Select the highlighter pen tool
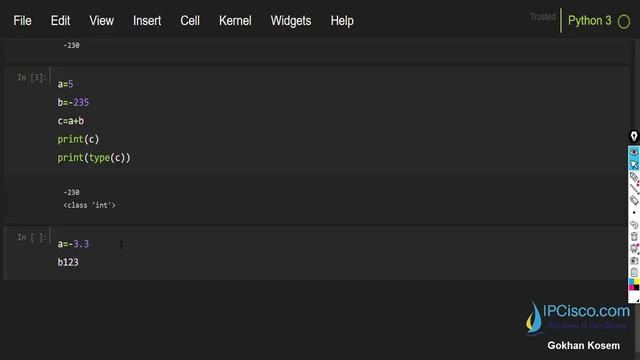 pyautogui.click(x=634, y=177)
